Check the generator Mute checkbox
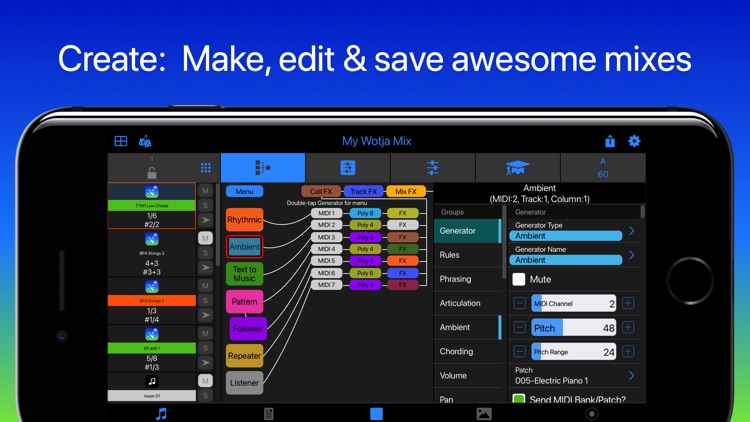750x422 pixels. [518, 279]
